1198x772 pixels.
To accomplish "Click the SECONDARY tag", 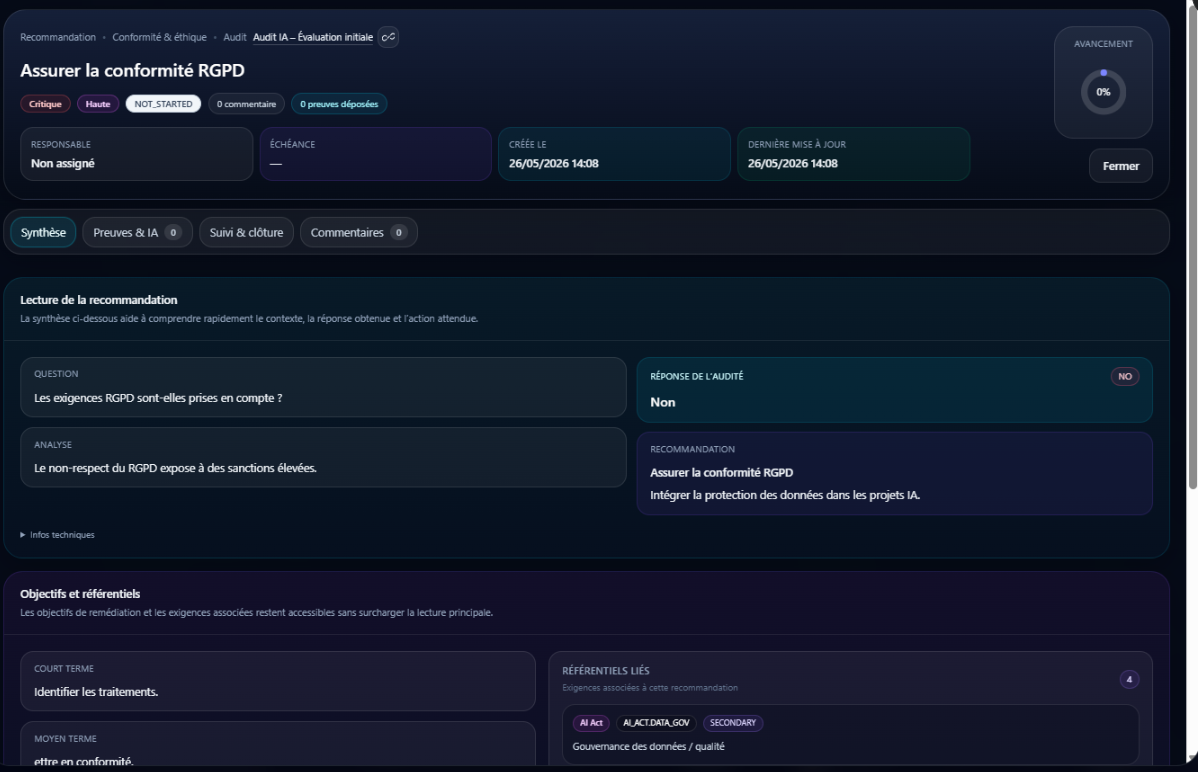I will click(x=732, y=722).
